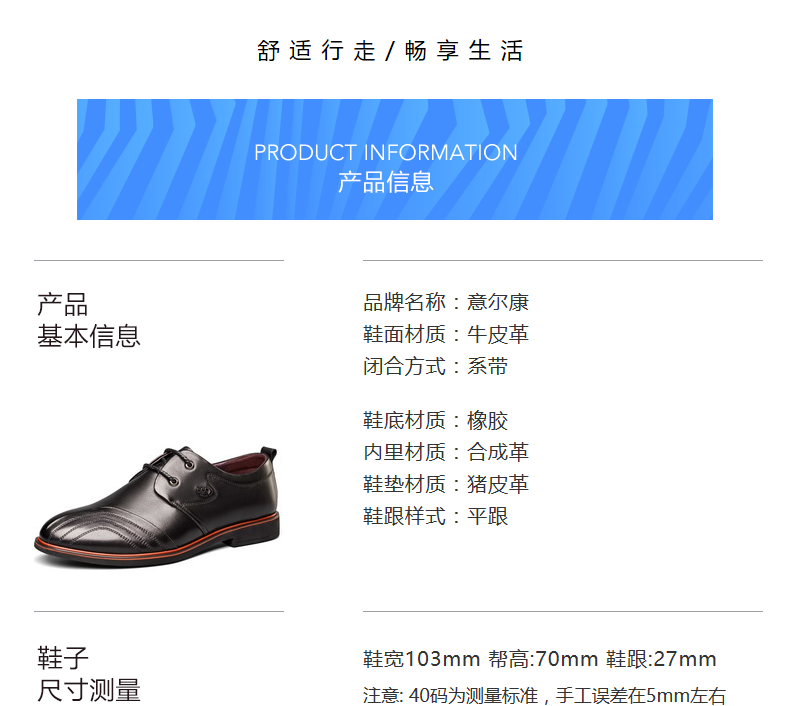Click the 产品 基本信息 section heading

(89, 320)
